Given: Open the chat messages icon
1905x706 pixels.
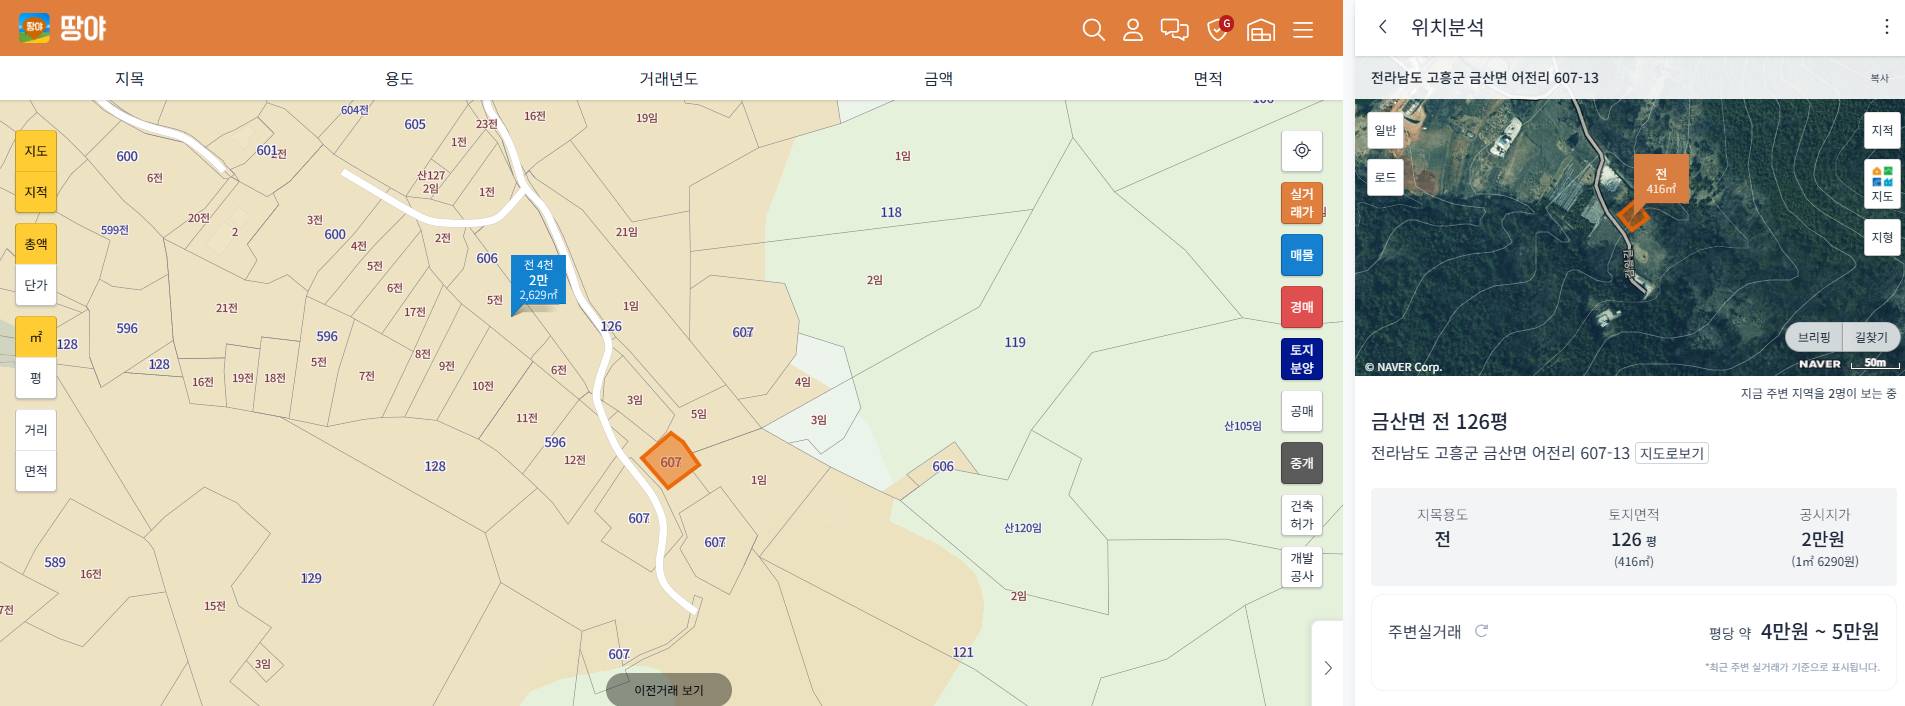Looking at the screenshot, I should 1174,30.
